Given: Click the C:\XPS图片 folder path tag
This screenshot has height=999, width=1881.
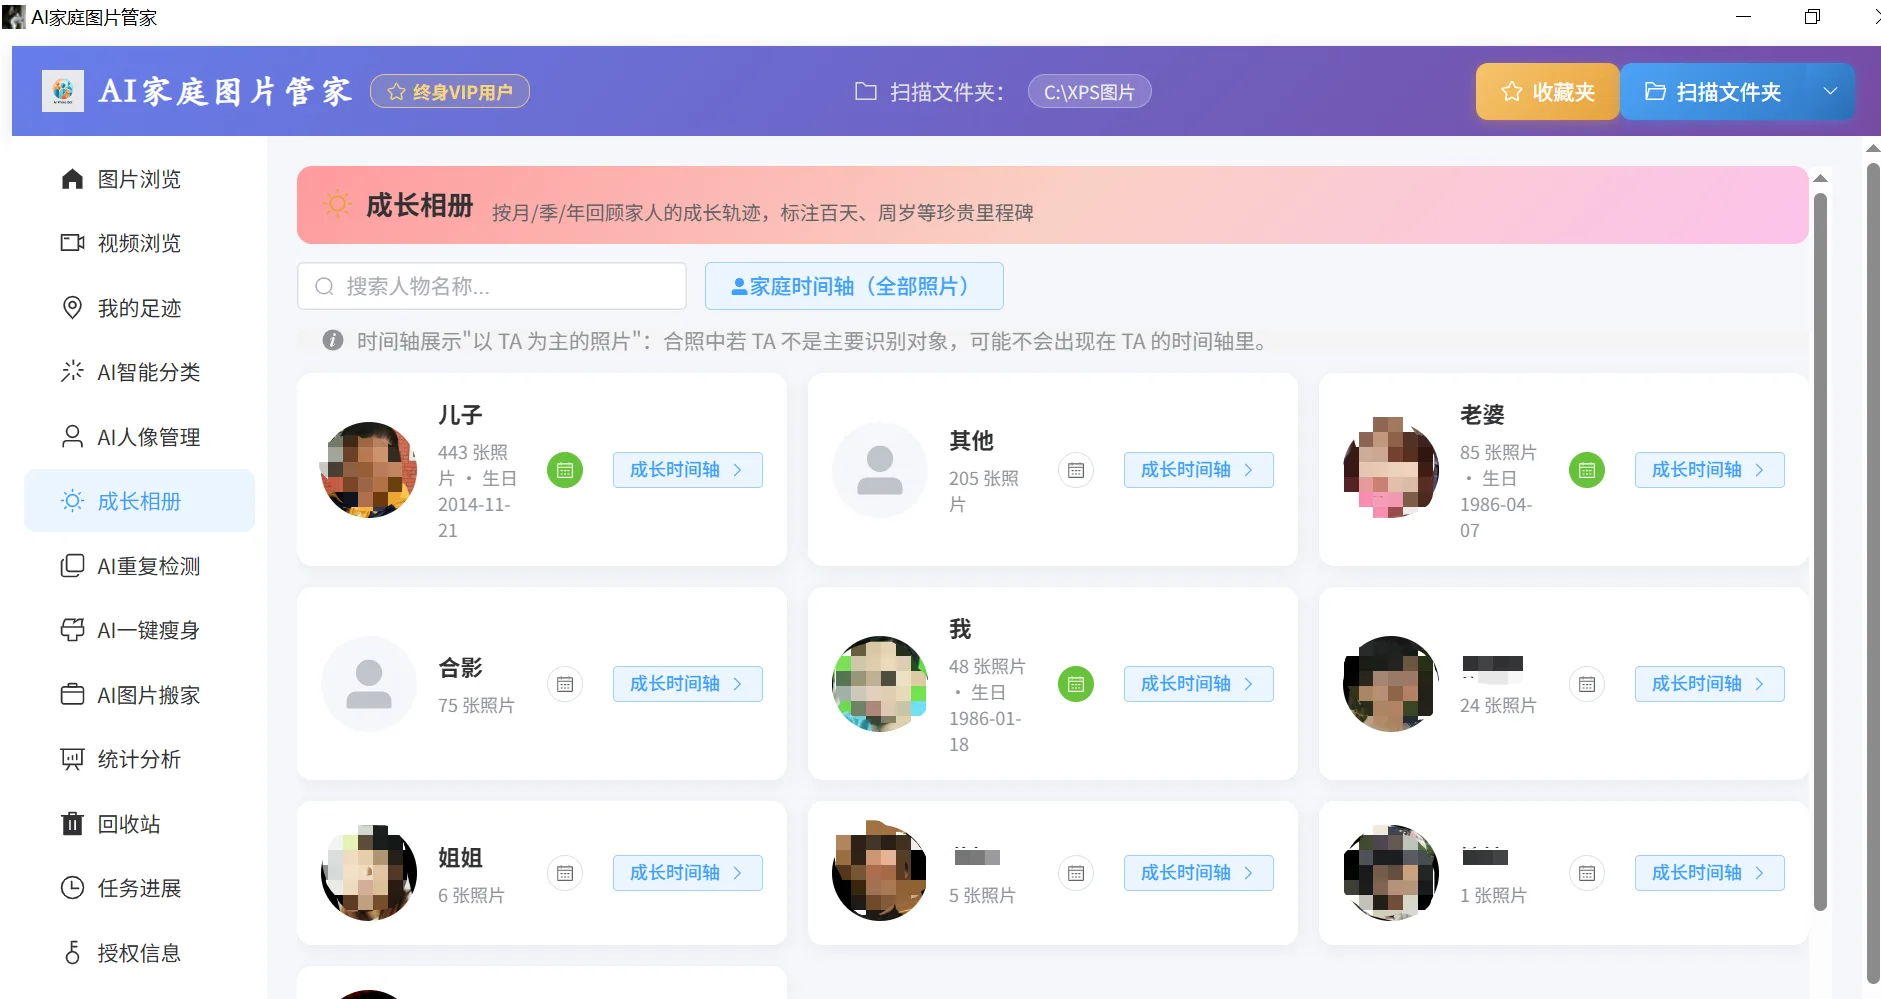Looking at the screenshot, I should [x=1089, y=92].
